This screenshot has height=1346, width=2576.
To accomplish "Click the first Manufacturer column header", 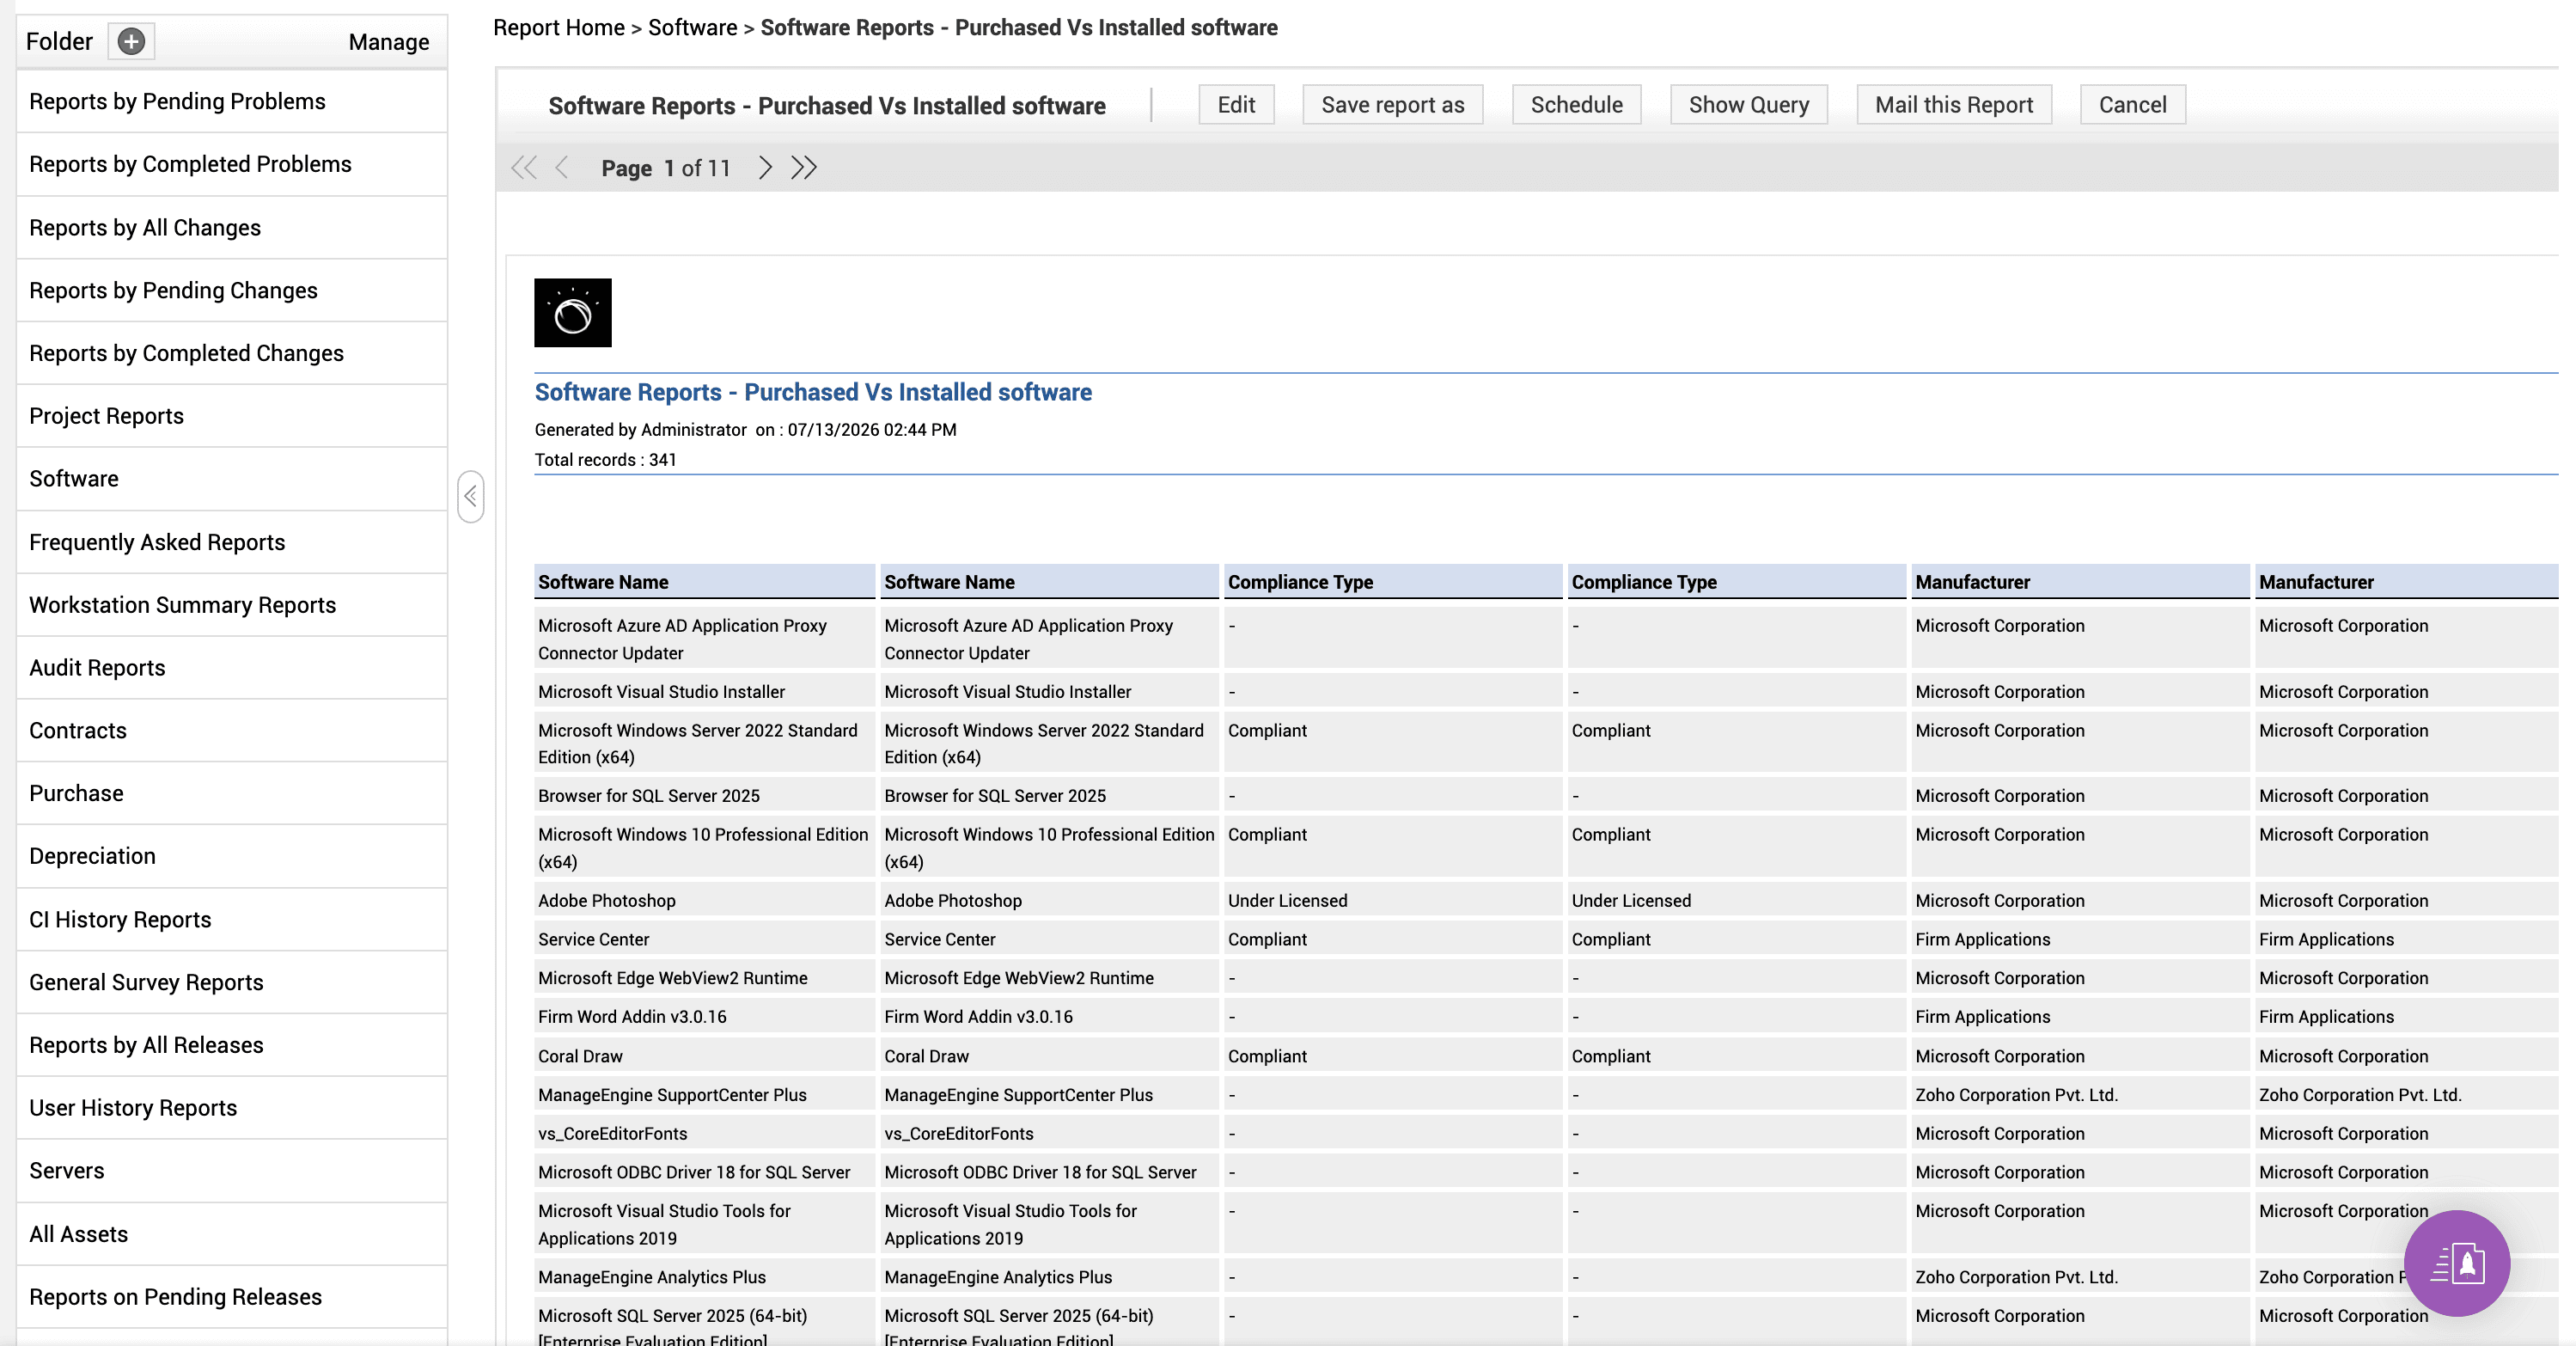I will 2080,582.
